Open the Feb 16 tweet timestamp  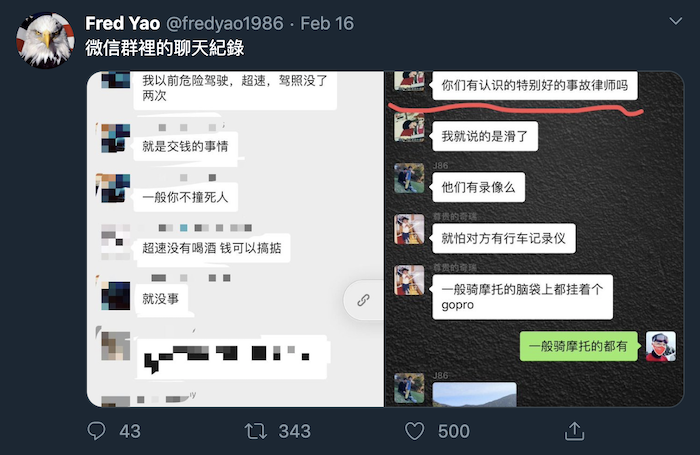point(327,23)
